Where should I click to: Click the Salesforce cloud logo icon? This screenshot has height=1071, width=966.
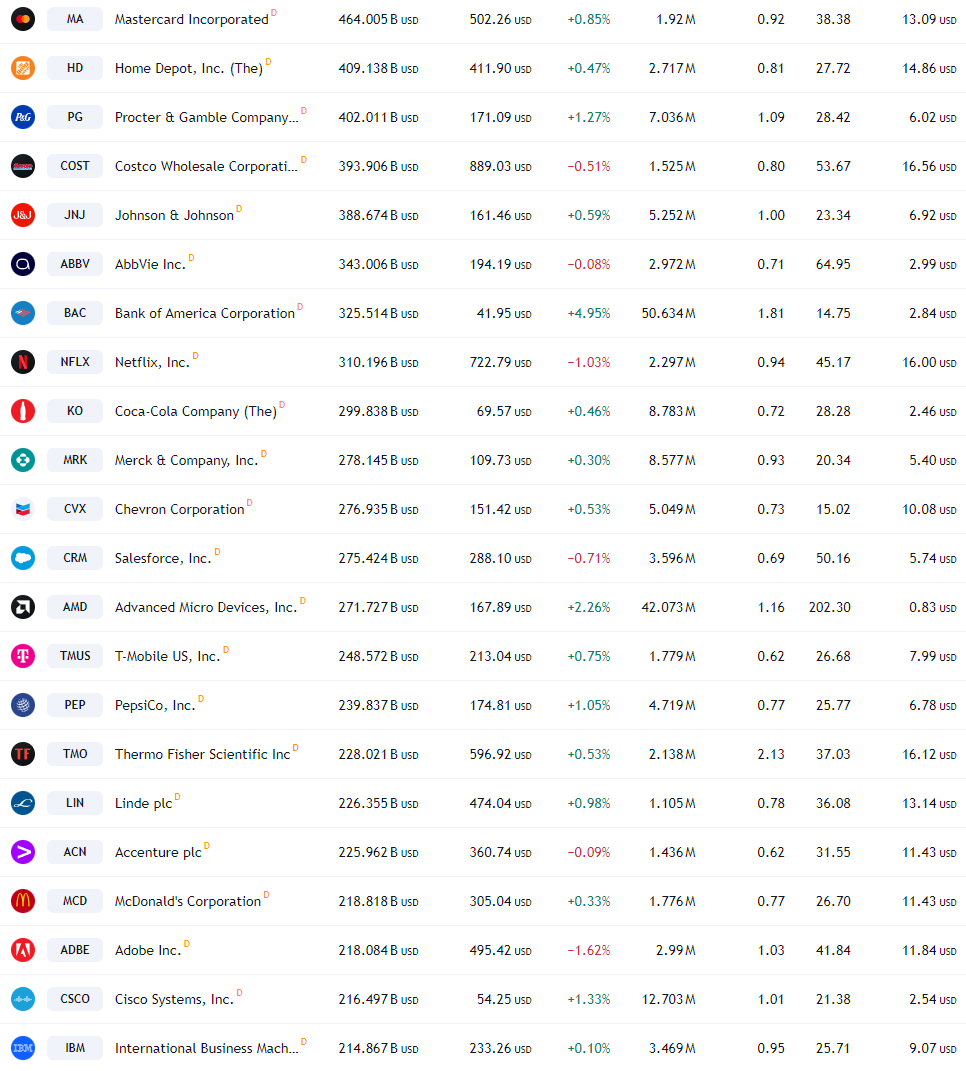coord(23,558)
